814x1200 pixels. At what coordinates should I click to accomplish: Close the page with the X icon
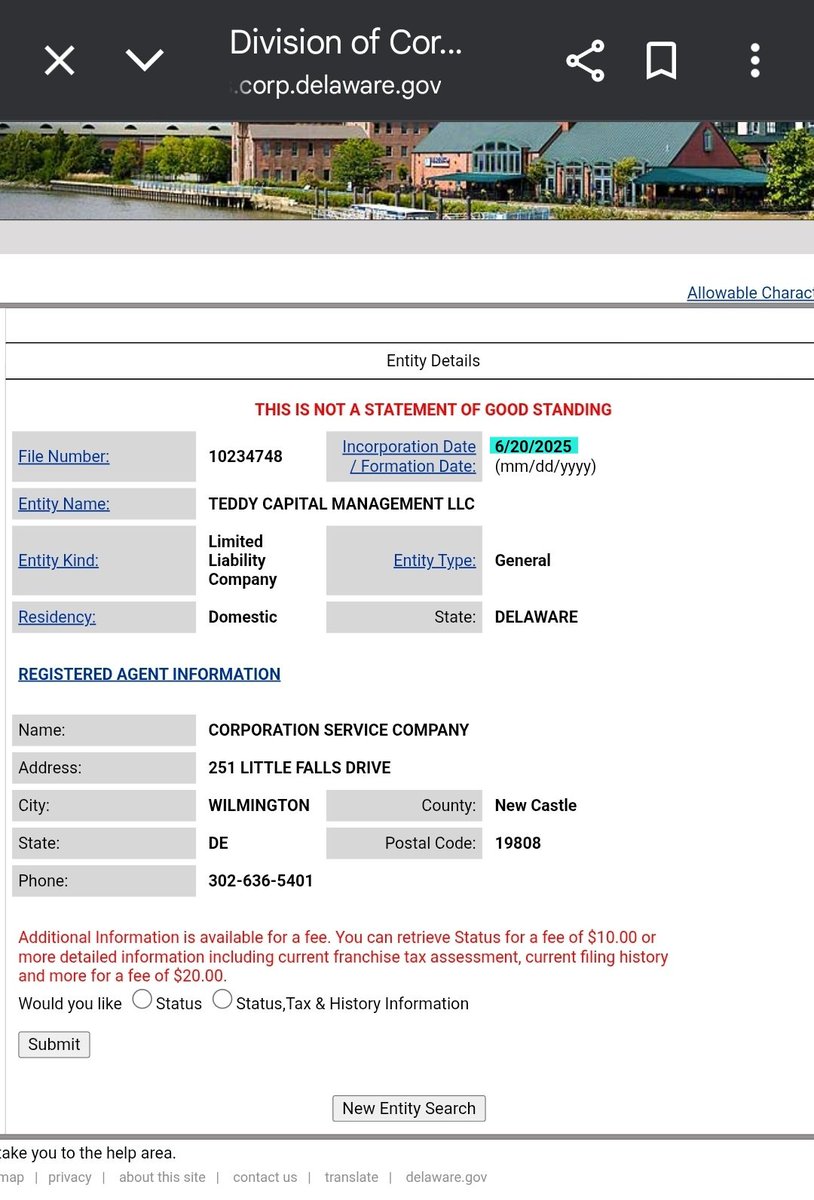[59, 60]
